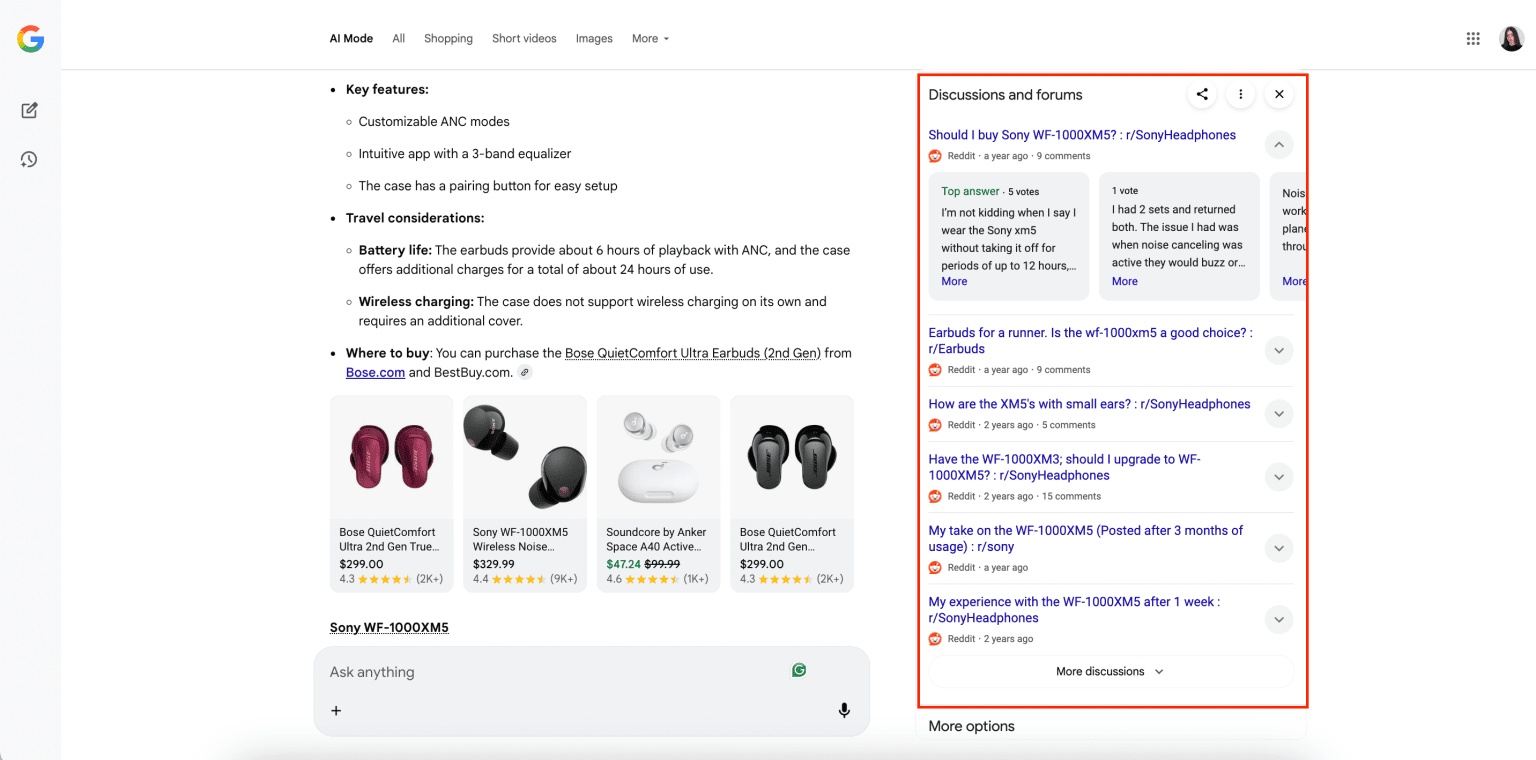
Task: Click the Google logo
Action: tap(29, 39)
